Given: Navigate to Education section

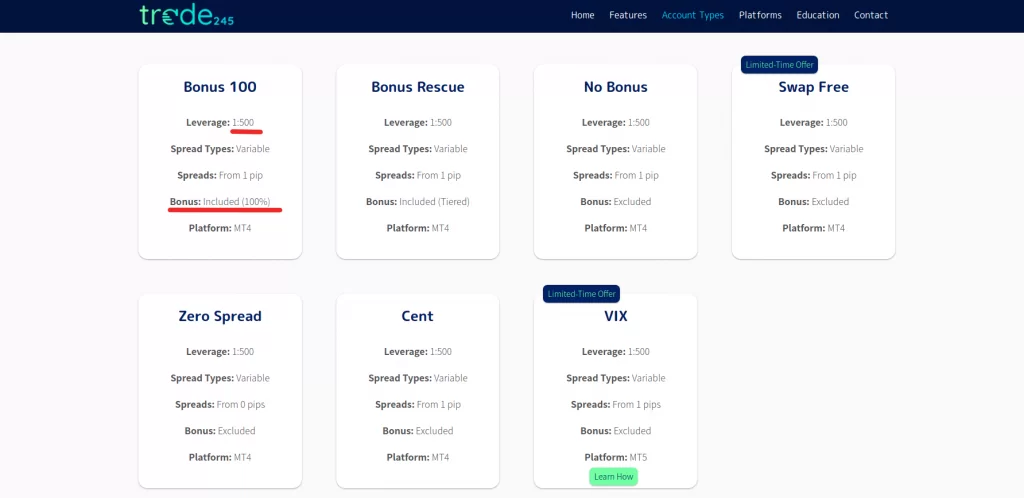Looking at the screenshot, I should pos(818,15).
